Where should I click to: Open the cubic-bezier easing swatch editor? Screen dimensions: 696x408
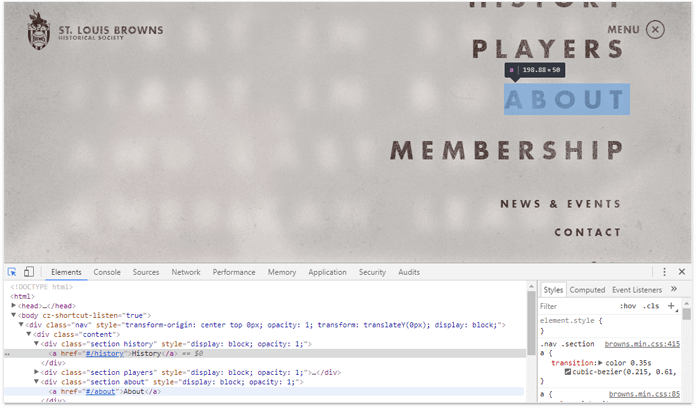click(567, 372)
